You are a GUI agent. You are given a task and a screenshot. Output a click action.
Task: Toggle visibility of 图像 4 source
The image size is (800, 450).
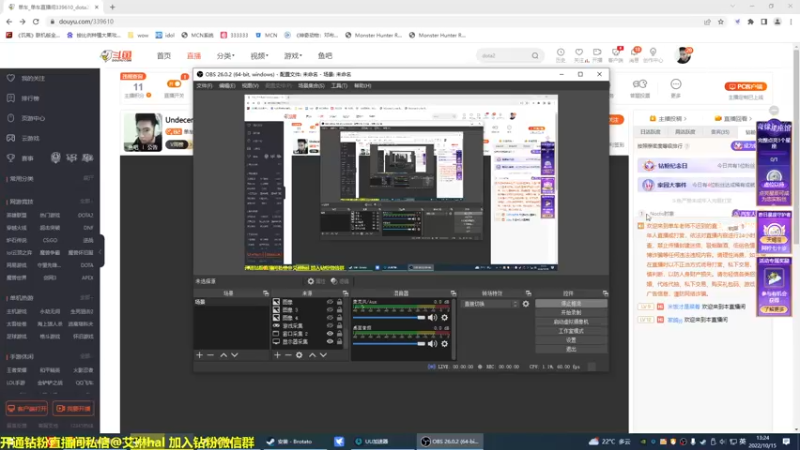click(x=330, y=318)
